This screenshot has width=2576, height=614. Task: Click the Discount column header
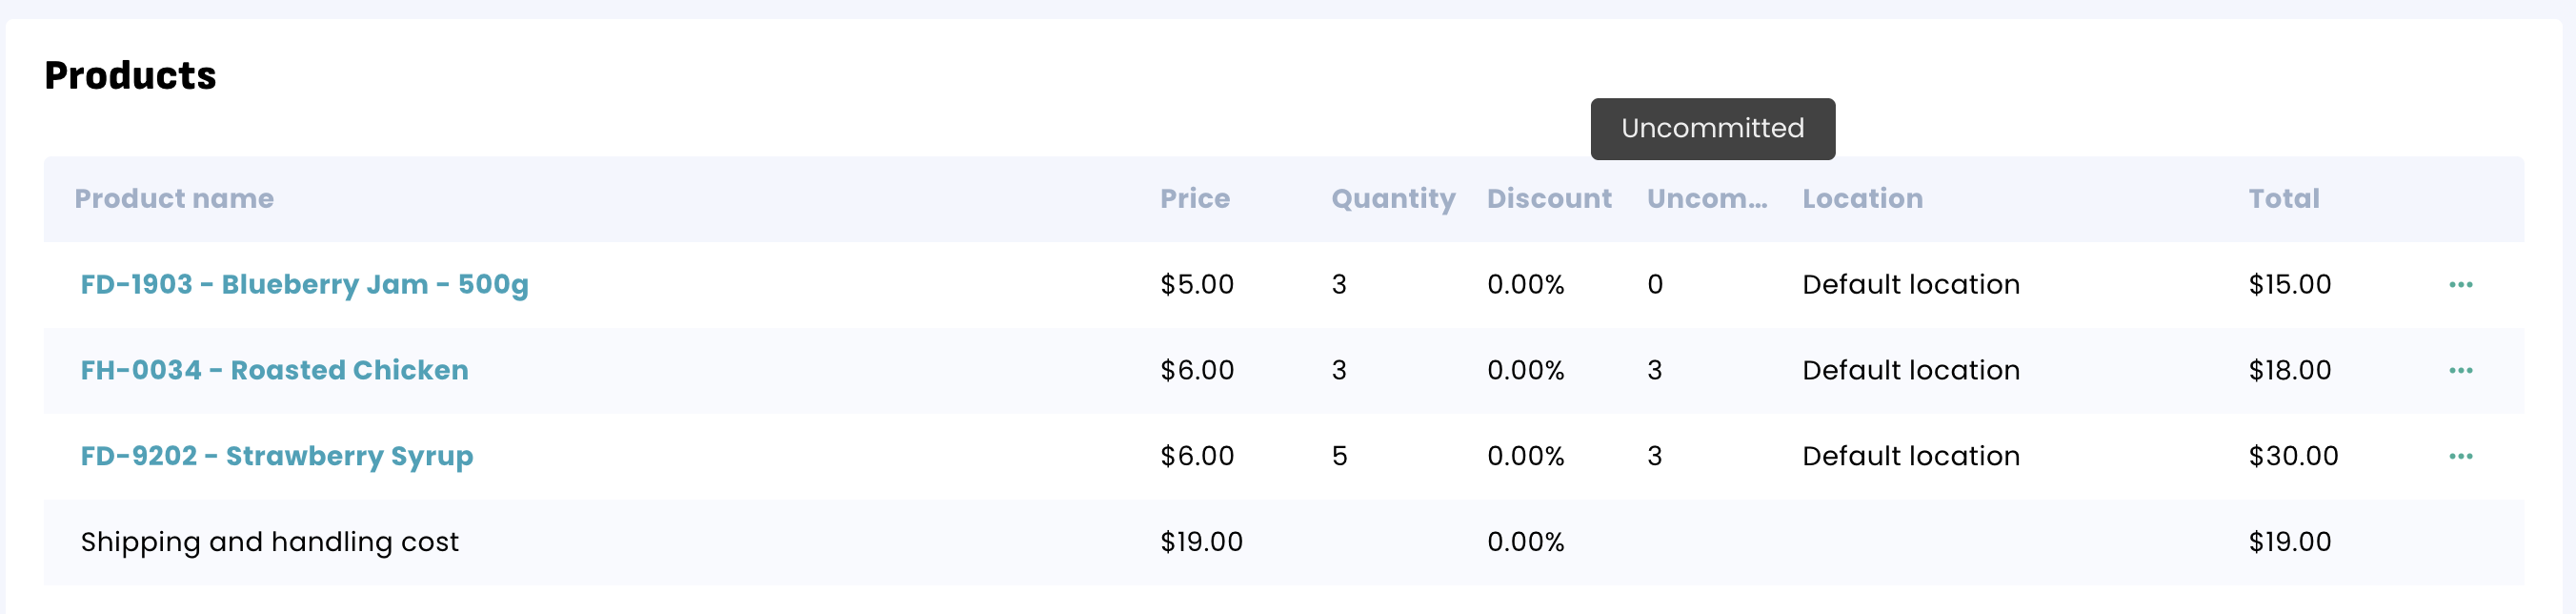(x=1548, y=199)
